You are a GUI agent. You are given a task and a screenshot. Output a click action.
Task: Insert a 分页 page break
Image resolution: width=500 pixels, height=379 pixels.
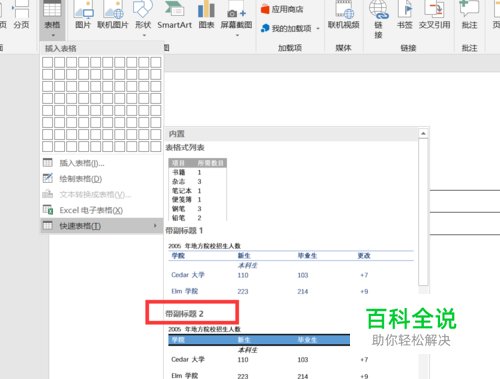click(x=21, y=15)
